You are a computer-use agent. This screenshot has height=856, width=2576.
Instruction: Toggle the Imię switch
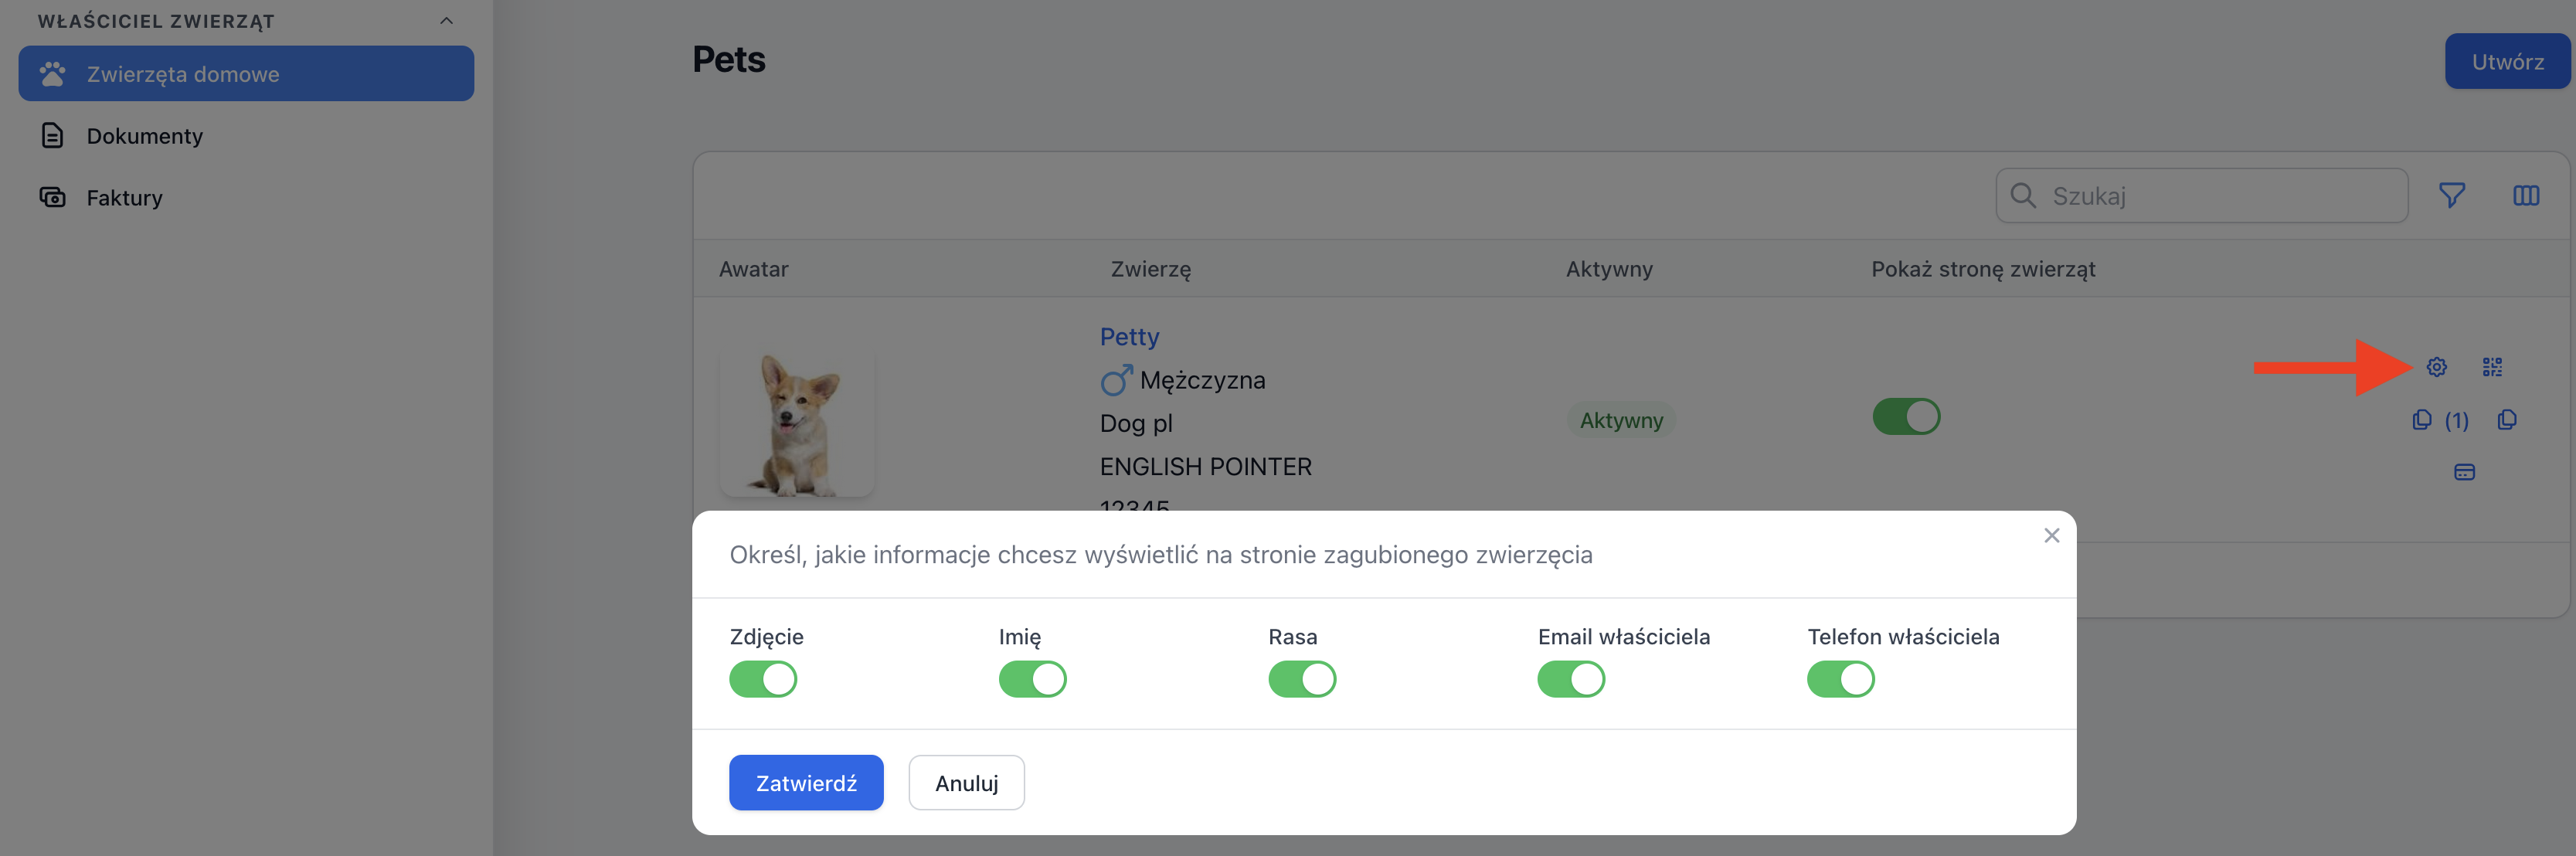tap(1032, 679)
